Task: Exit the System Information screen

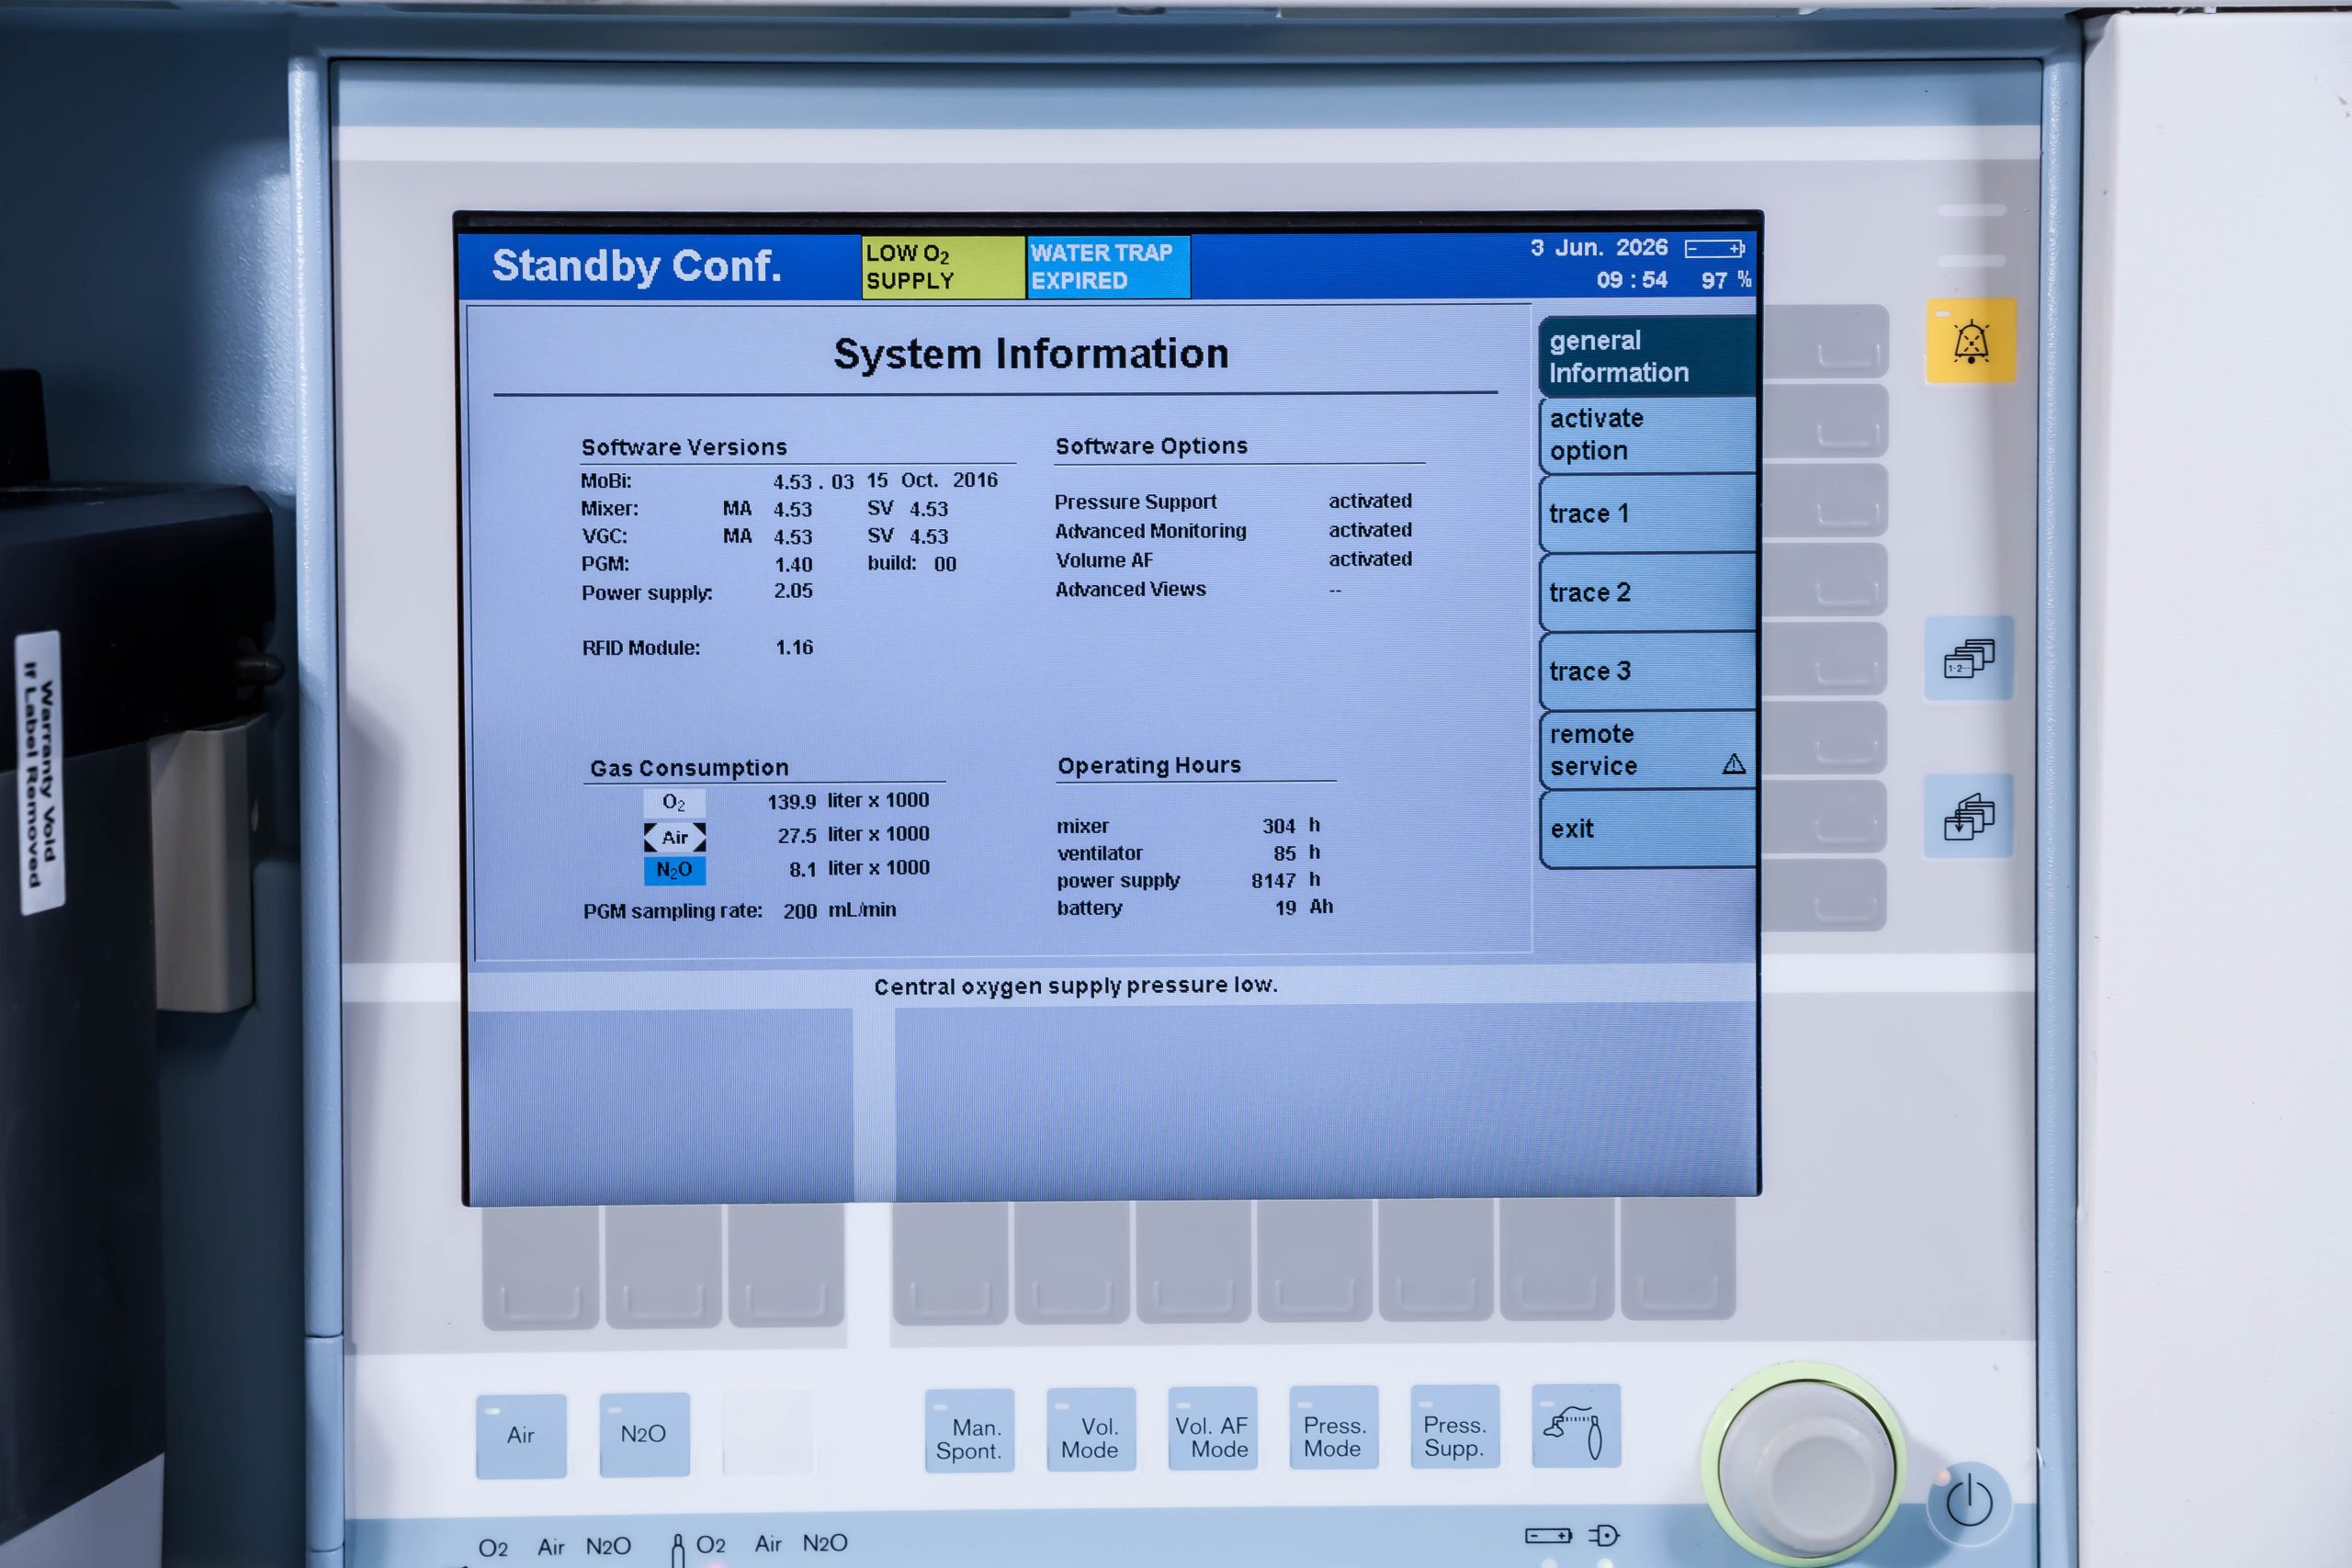Action: (x=1647, y=829)
